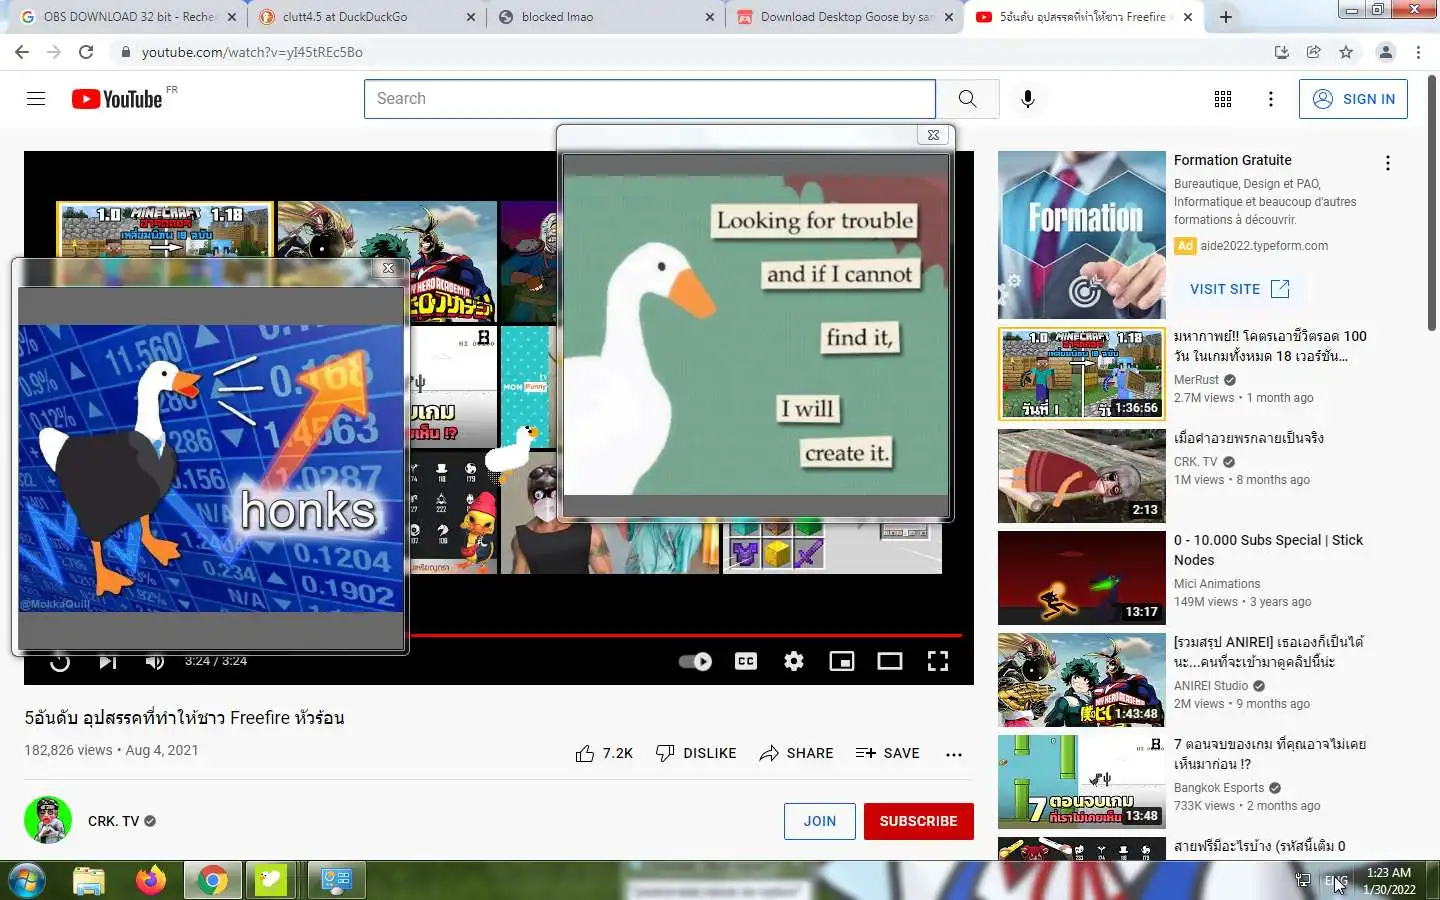
Task: Open YouTube settings three-dot menu
Action: point(1270,98)
